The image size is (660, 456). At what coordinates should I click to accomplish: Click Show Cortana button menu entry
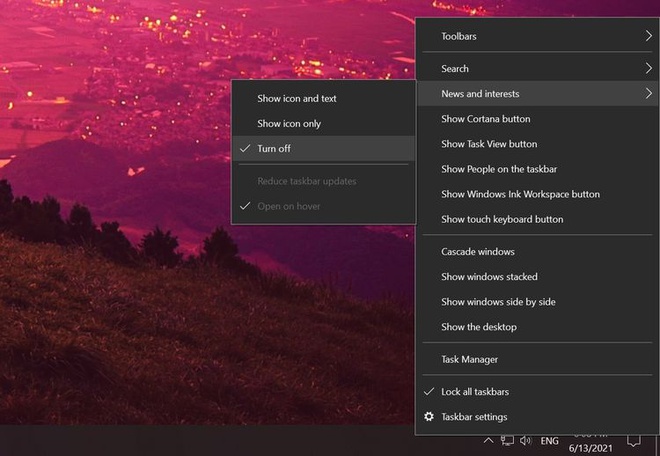(485, 119)
